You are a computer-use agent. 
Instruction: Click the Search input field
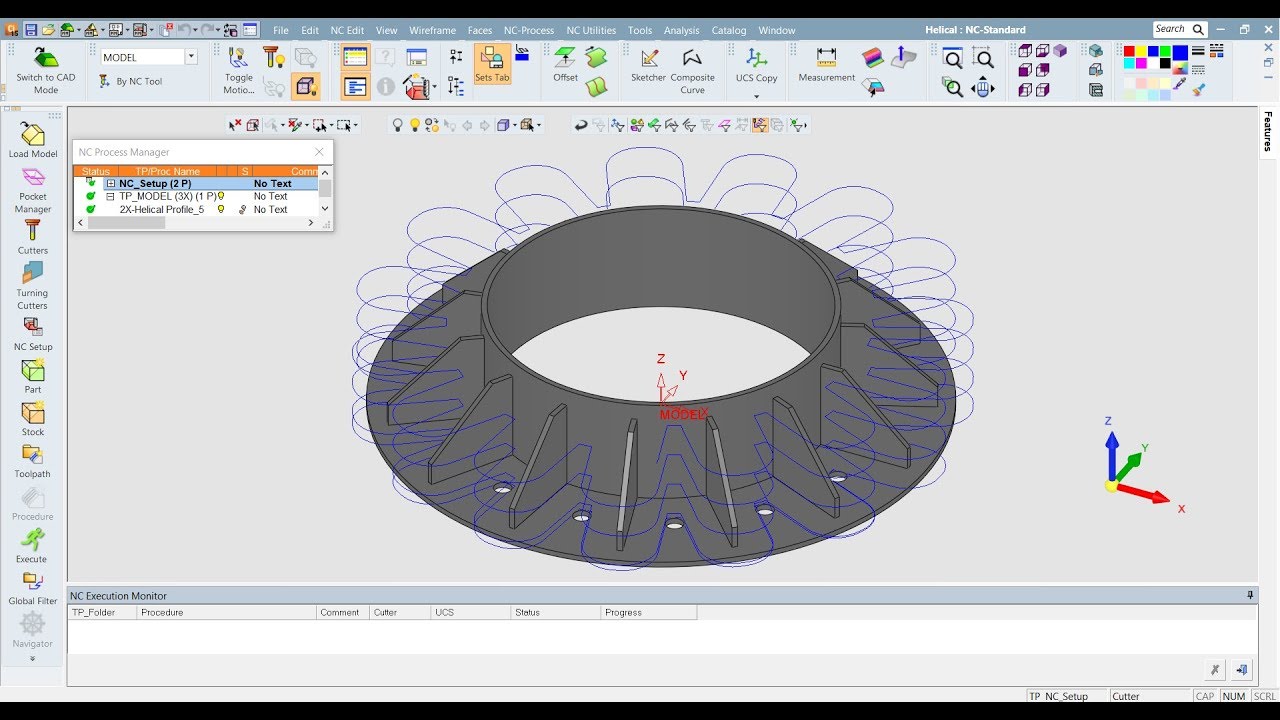[1171, 30]
